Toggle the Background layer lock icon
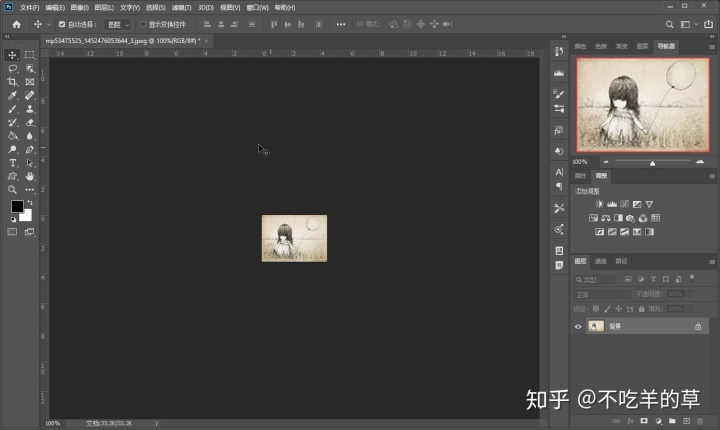The image size is (720, 430). pyautogui.click(x=698, y=327)
